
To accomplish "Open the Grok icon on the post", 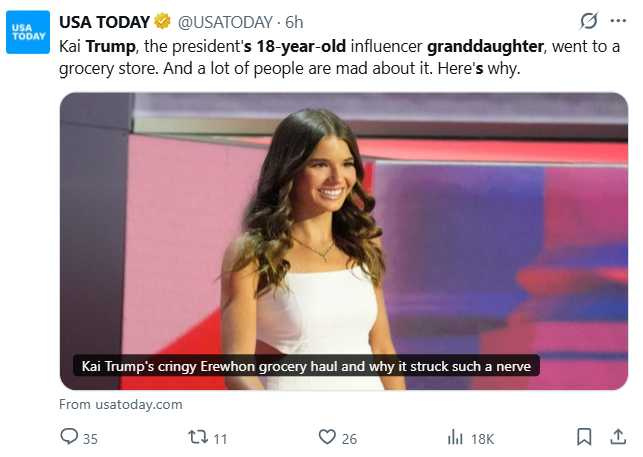I will pos(589,21).
